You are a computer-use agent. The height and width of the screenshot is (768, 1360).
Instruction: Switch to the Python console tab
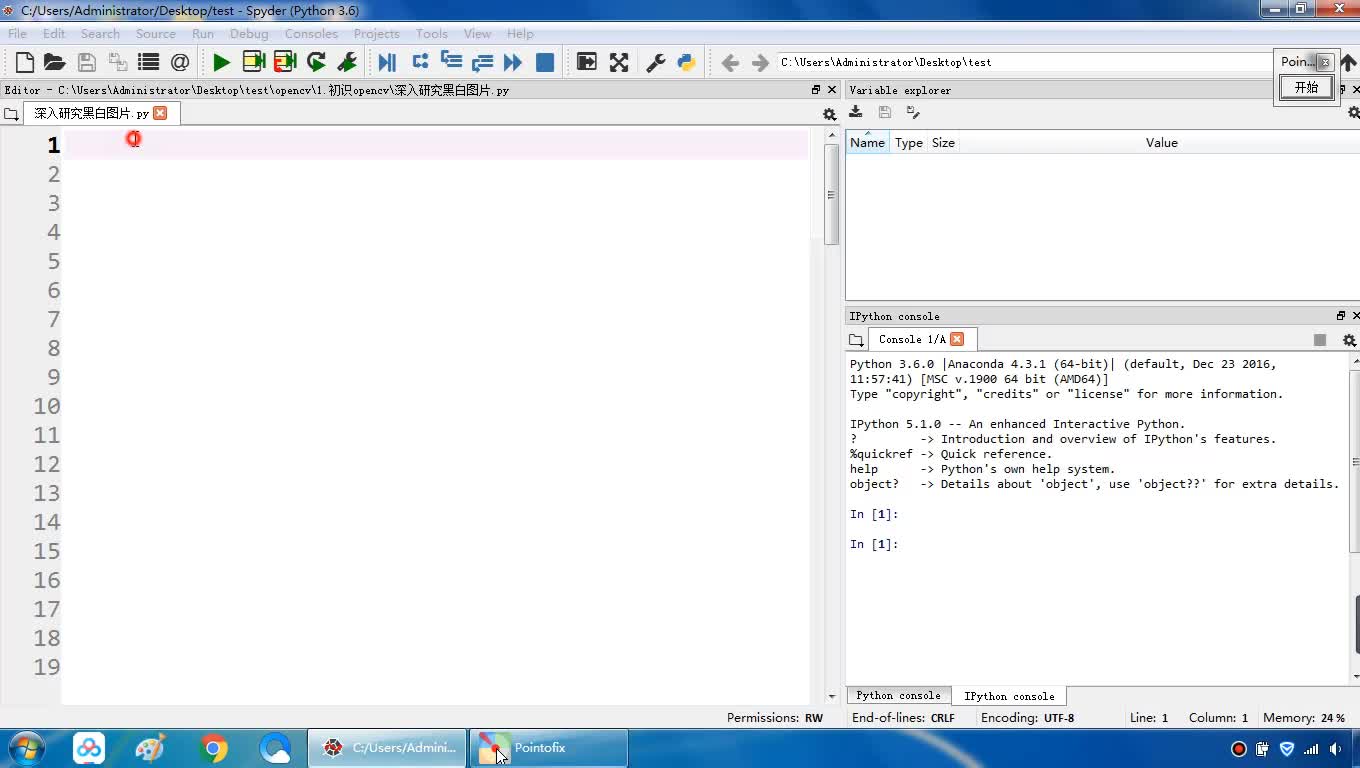(x=898, y=696)
